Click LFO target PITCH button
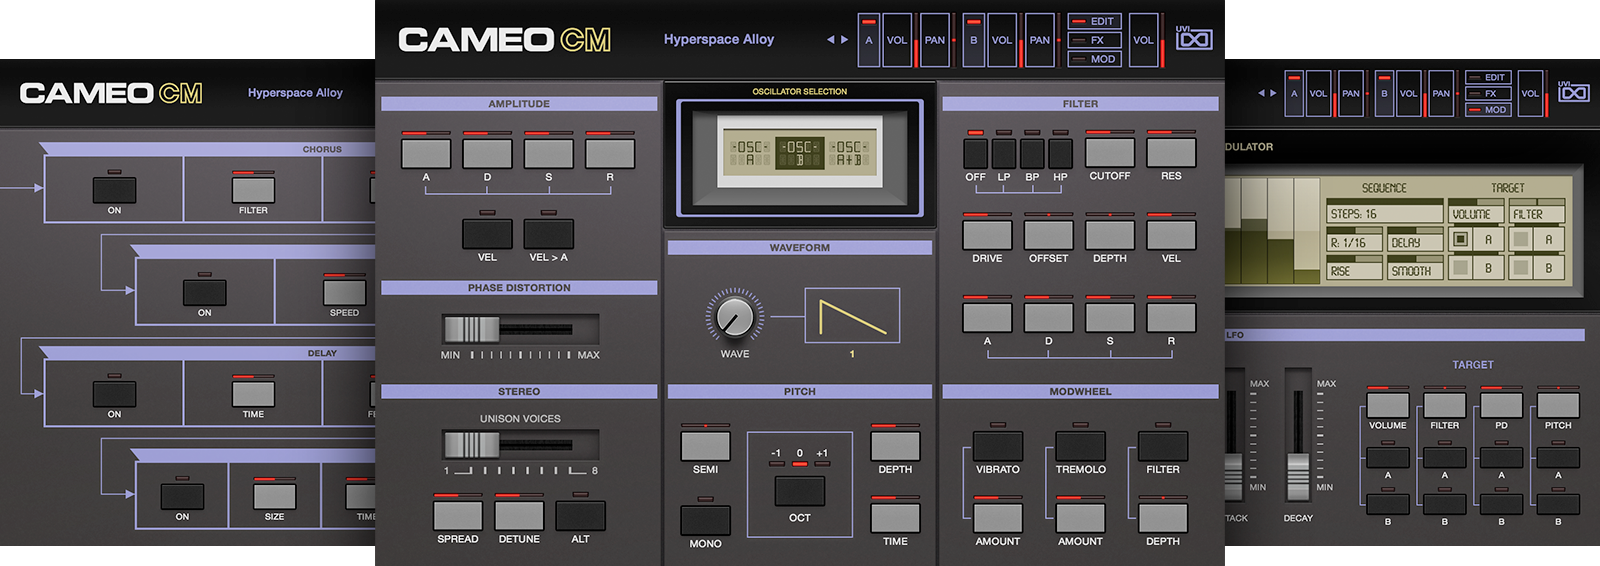This screenshot has height=566, width=1600. point(1558,405)
